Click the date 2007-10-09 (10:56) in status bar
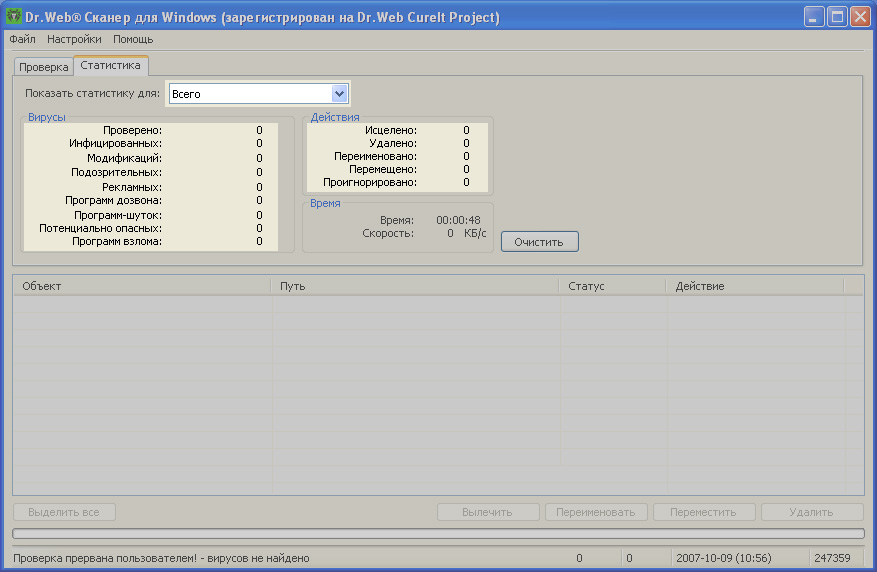877x572 pixels. click(724, 558)
